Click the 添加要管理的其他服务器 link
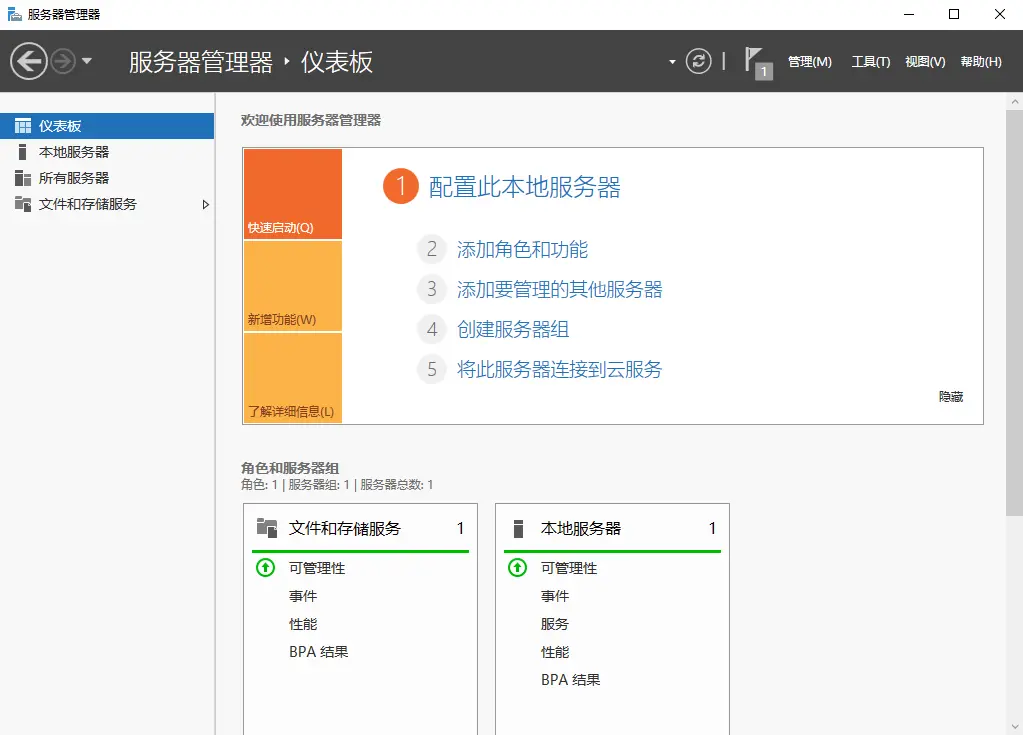The width and height of the screenshot is (1023, 735). pos(559,289)
